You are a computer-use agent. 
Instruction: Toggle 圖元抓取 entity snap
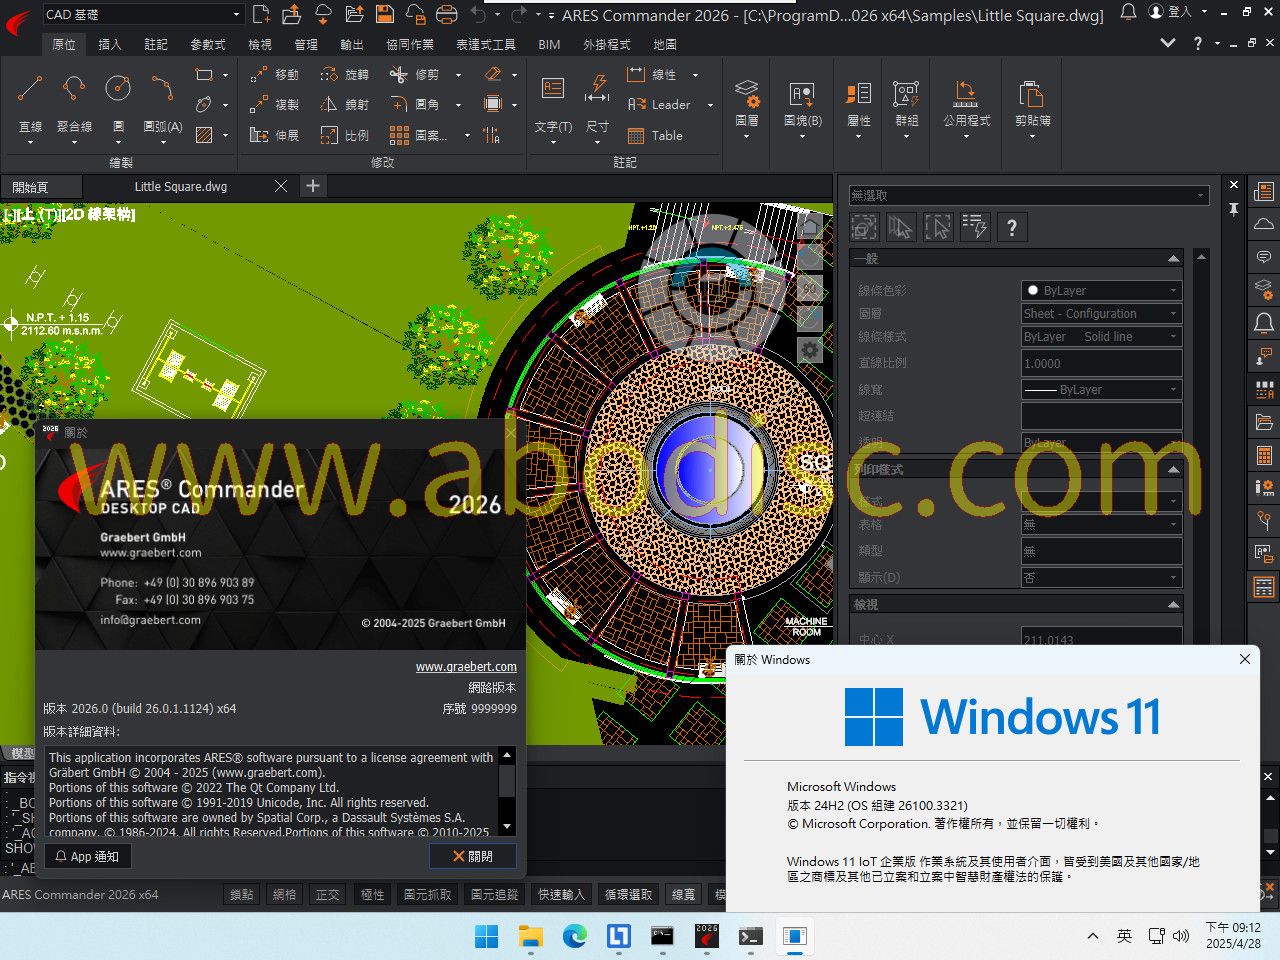coord(428,895)
